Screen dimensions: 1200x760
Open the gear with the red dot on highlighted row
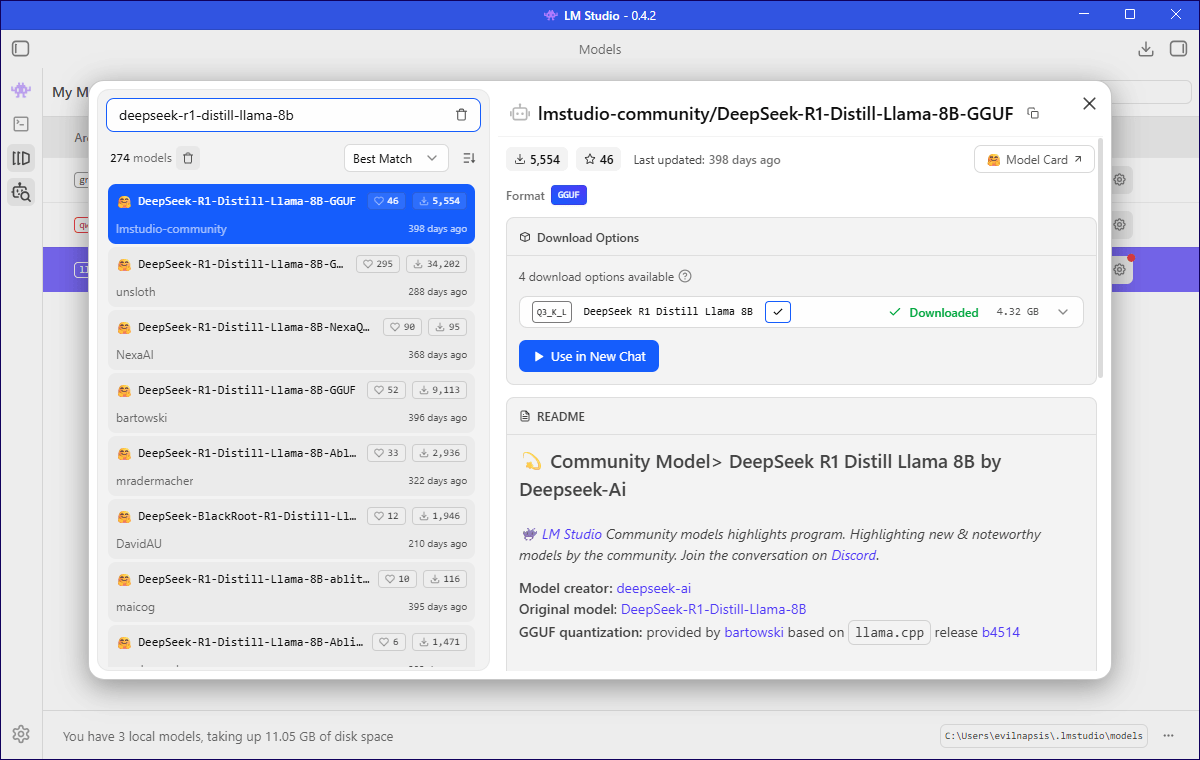point(1120,269)
